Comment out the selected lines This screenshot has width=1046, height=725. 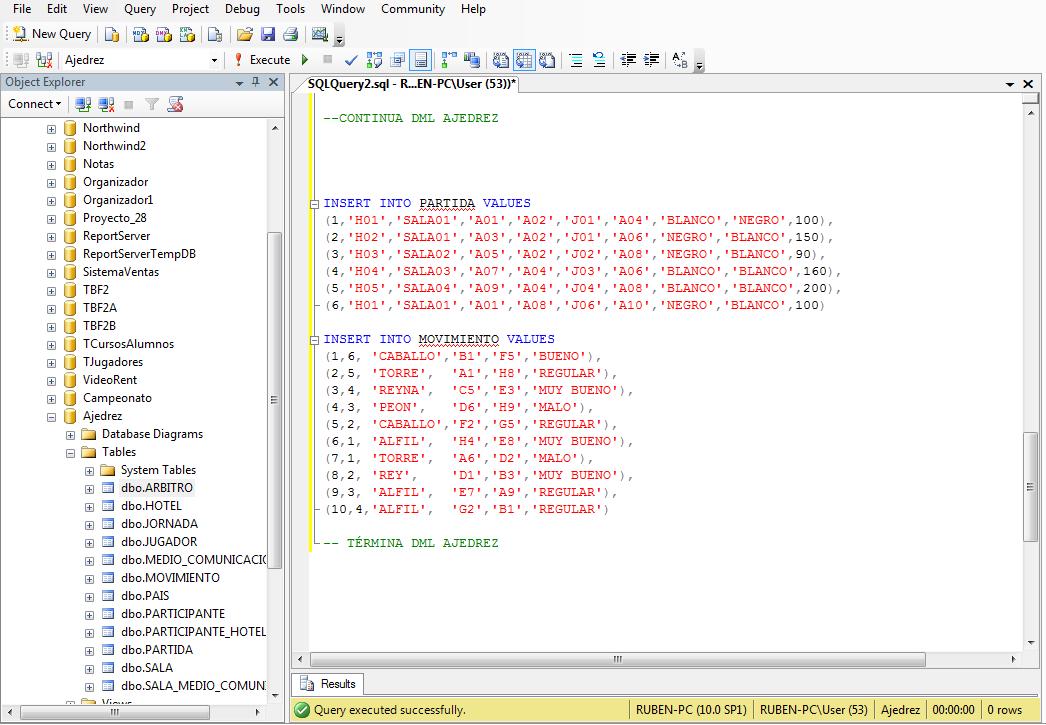576,60
